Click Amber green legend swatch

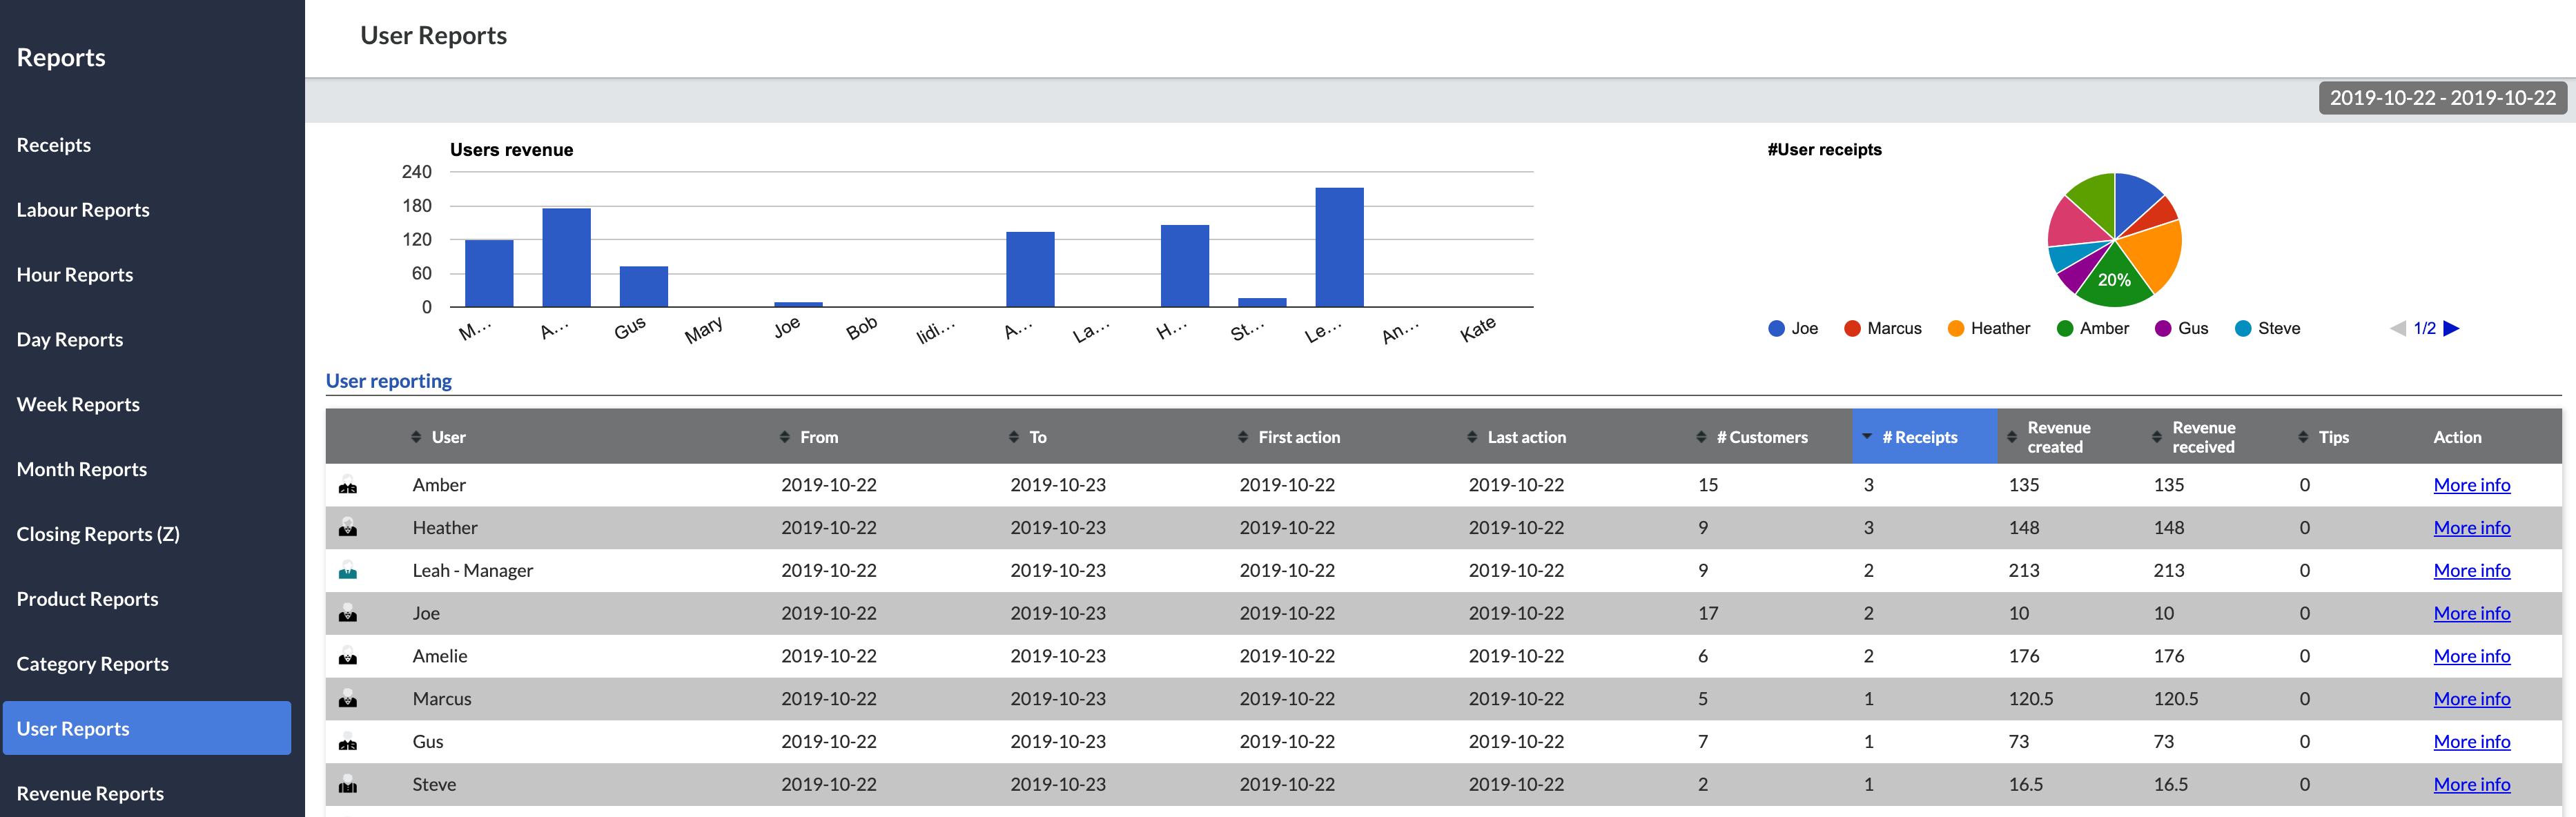point(2065,328)
